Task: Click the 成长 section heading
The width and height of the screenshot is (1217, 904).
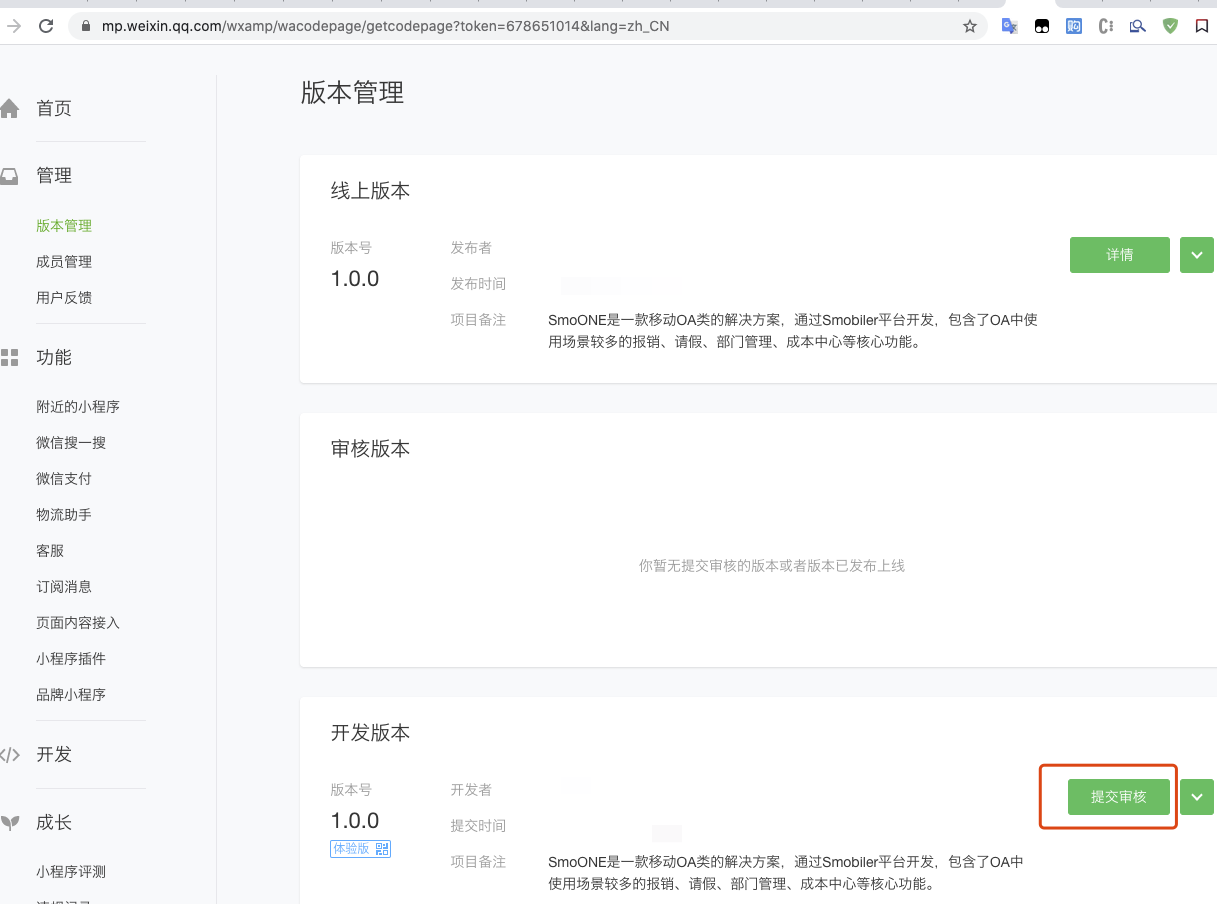Action: coord(54,823)
